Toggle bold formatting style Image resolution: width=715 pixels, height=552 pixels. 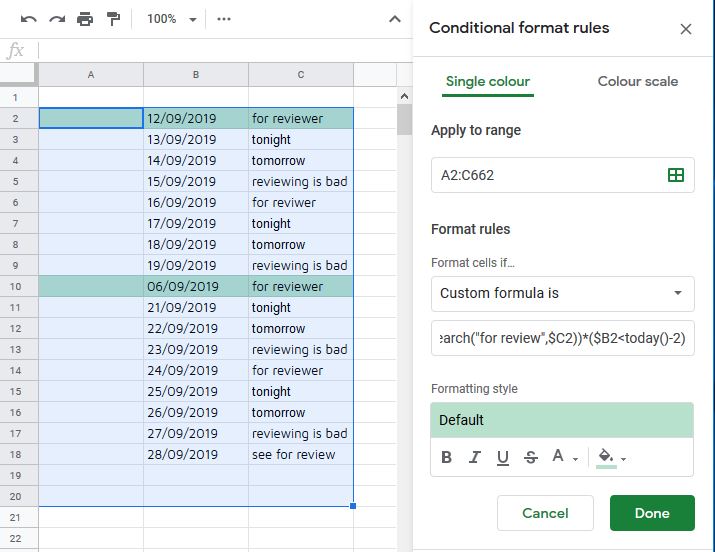pos(447,457)
